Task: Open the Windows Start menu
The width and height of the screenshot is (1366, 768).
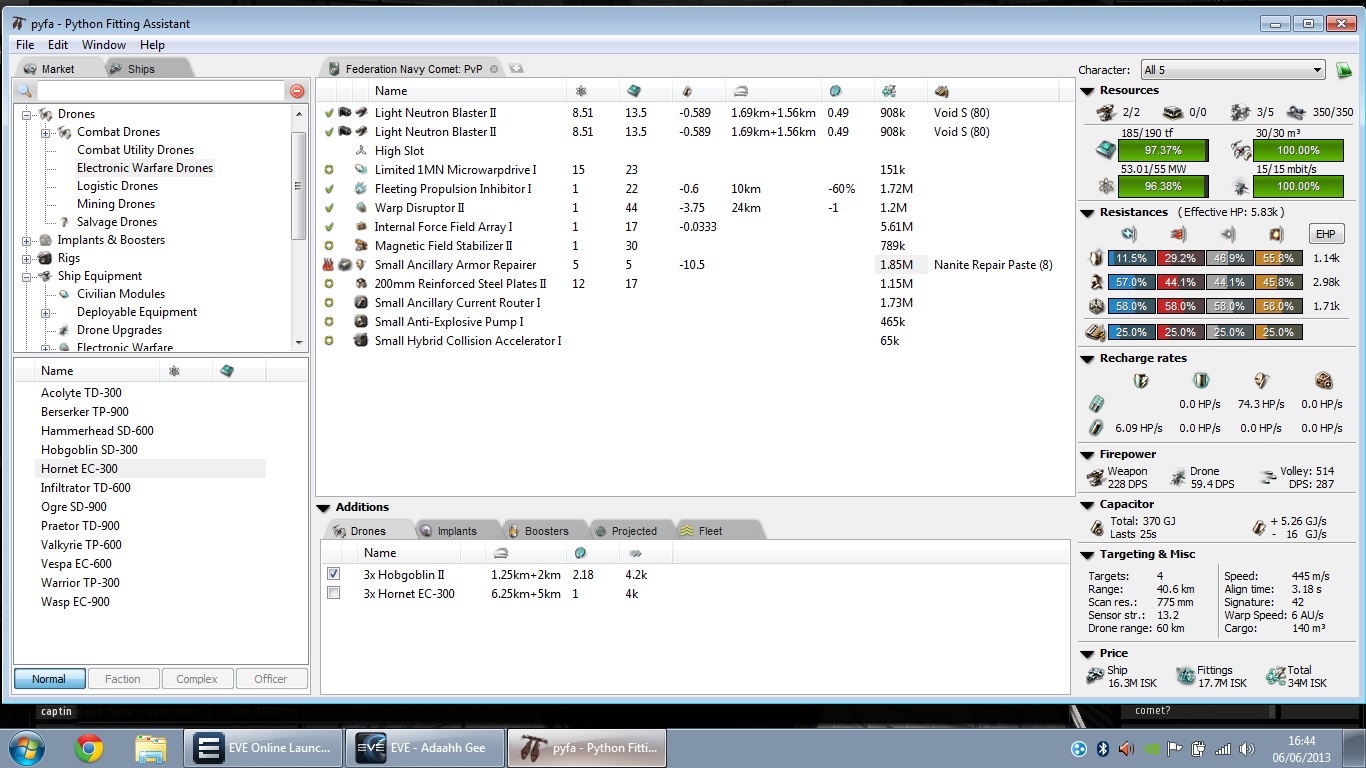Action: (25, 748)
